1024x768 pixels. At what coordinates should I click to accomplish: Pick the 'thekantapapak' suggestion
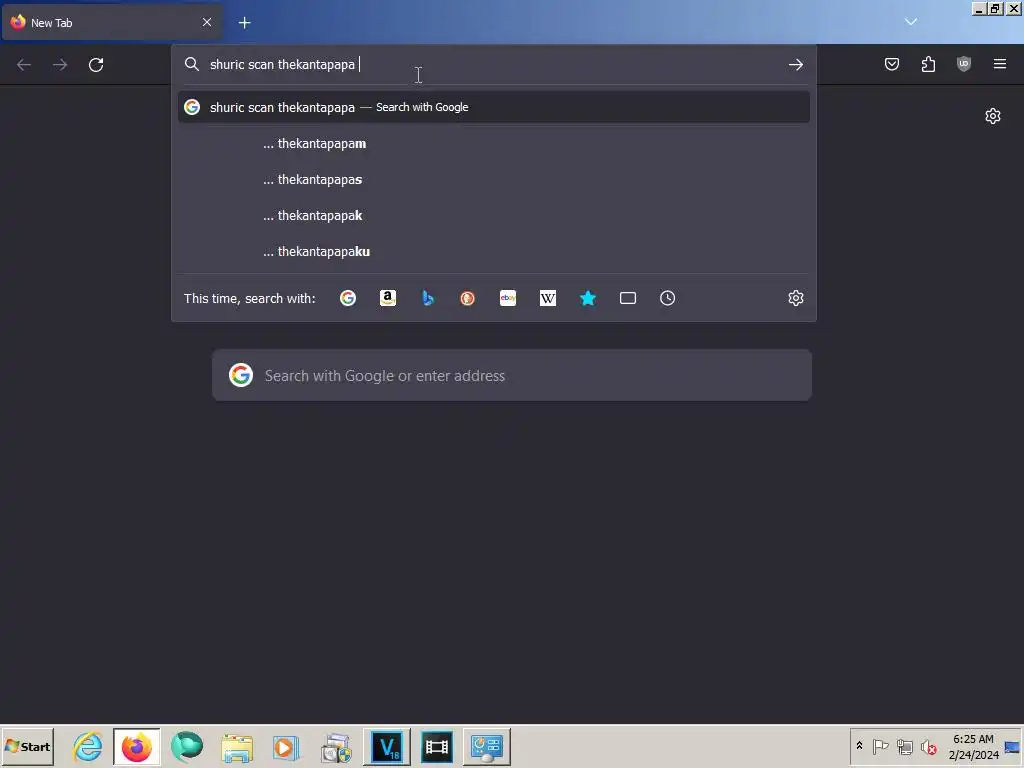[494, 216]
